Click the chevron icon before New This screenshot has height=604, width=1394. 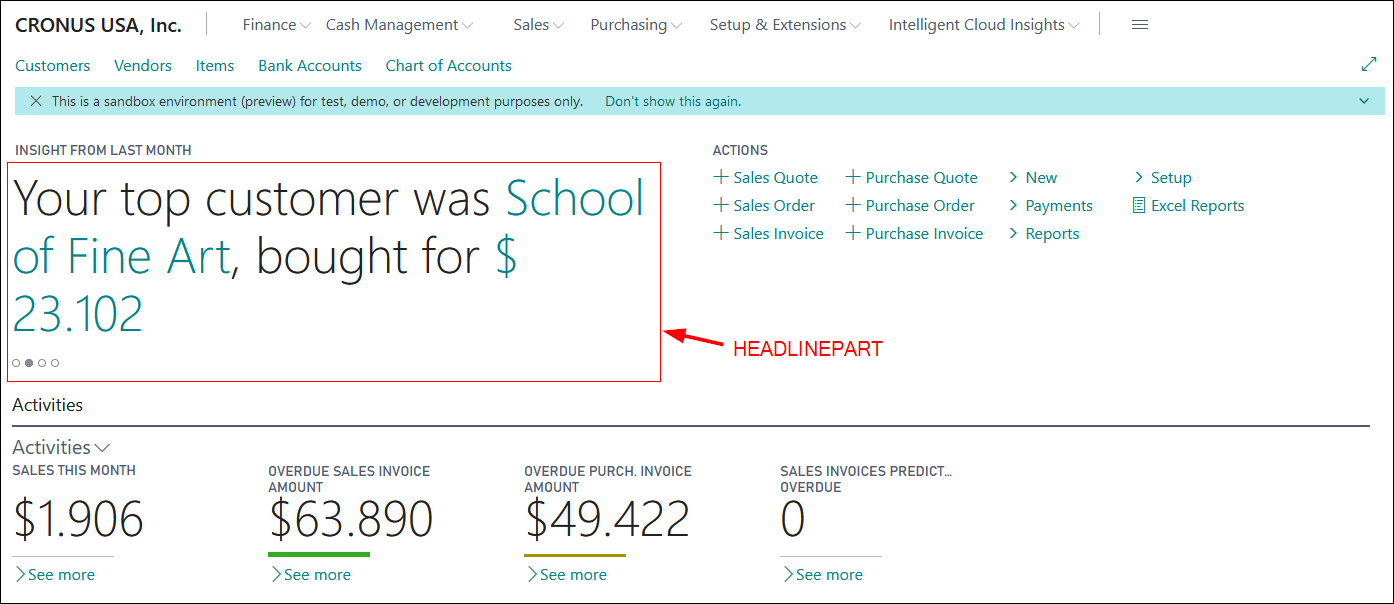(1013, 177)
